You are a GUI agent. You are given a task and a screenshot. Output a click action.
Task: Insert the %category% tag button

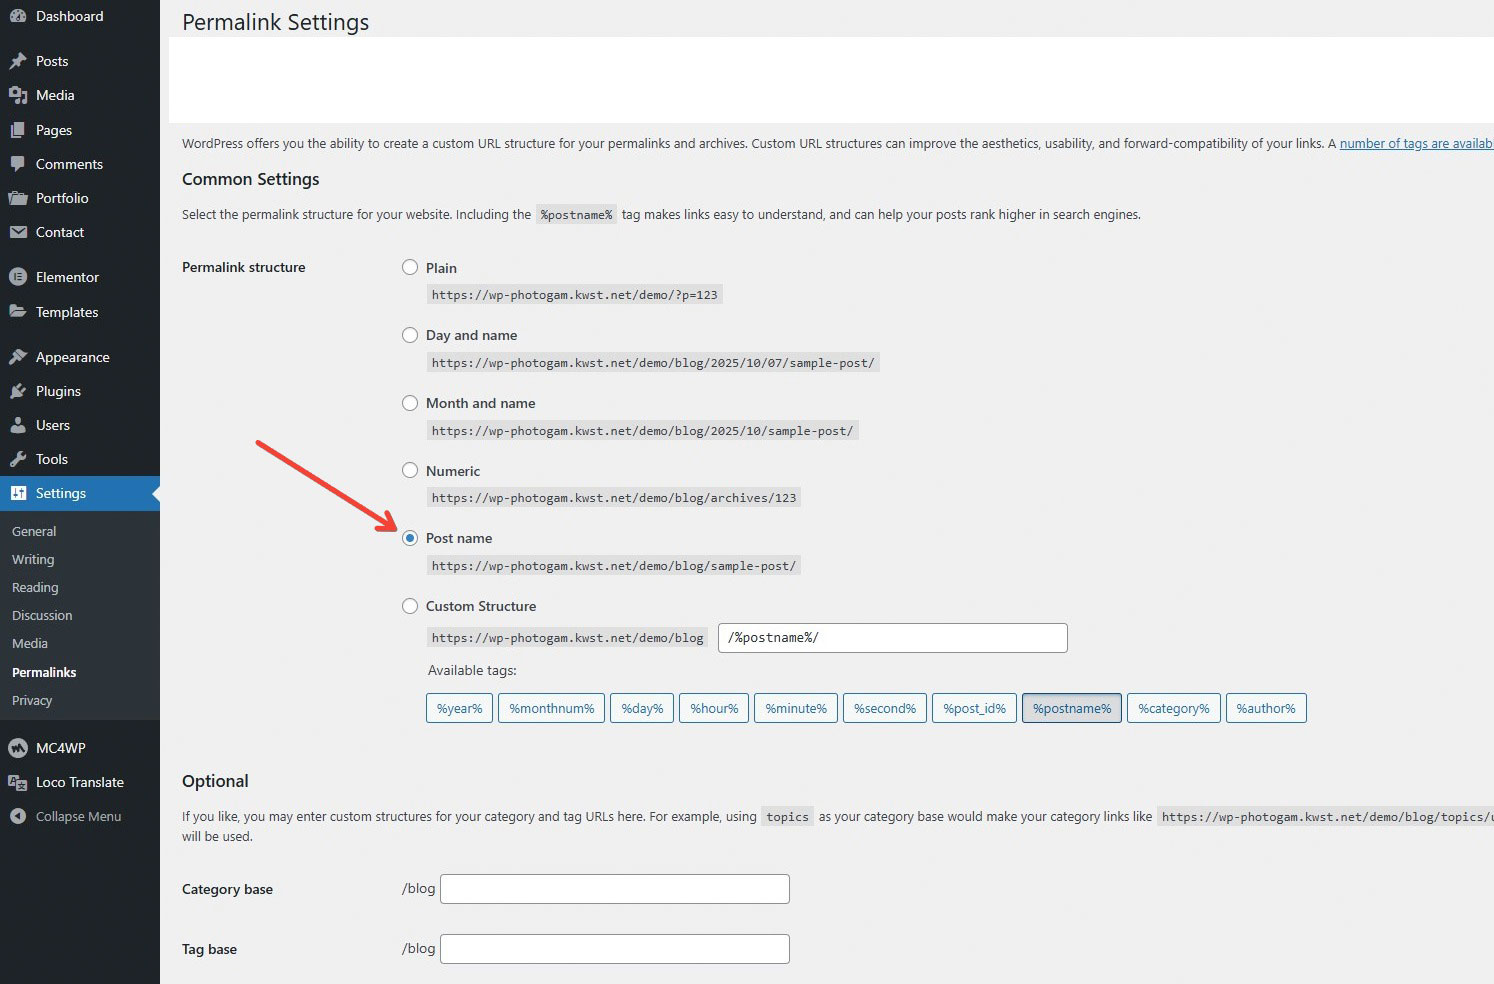point(1174,708)
